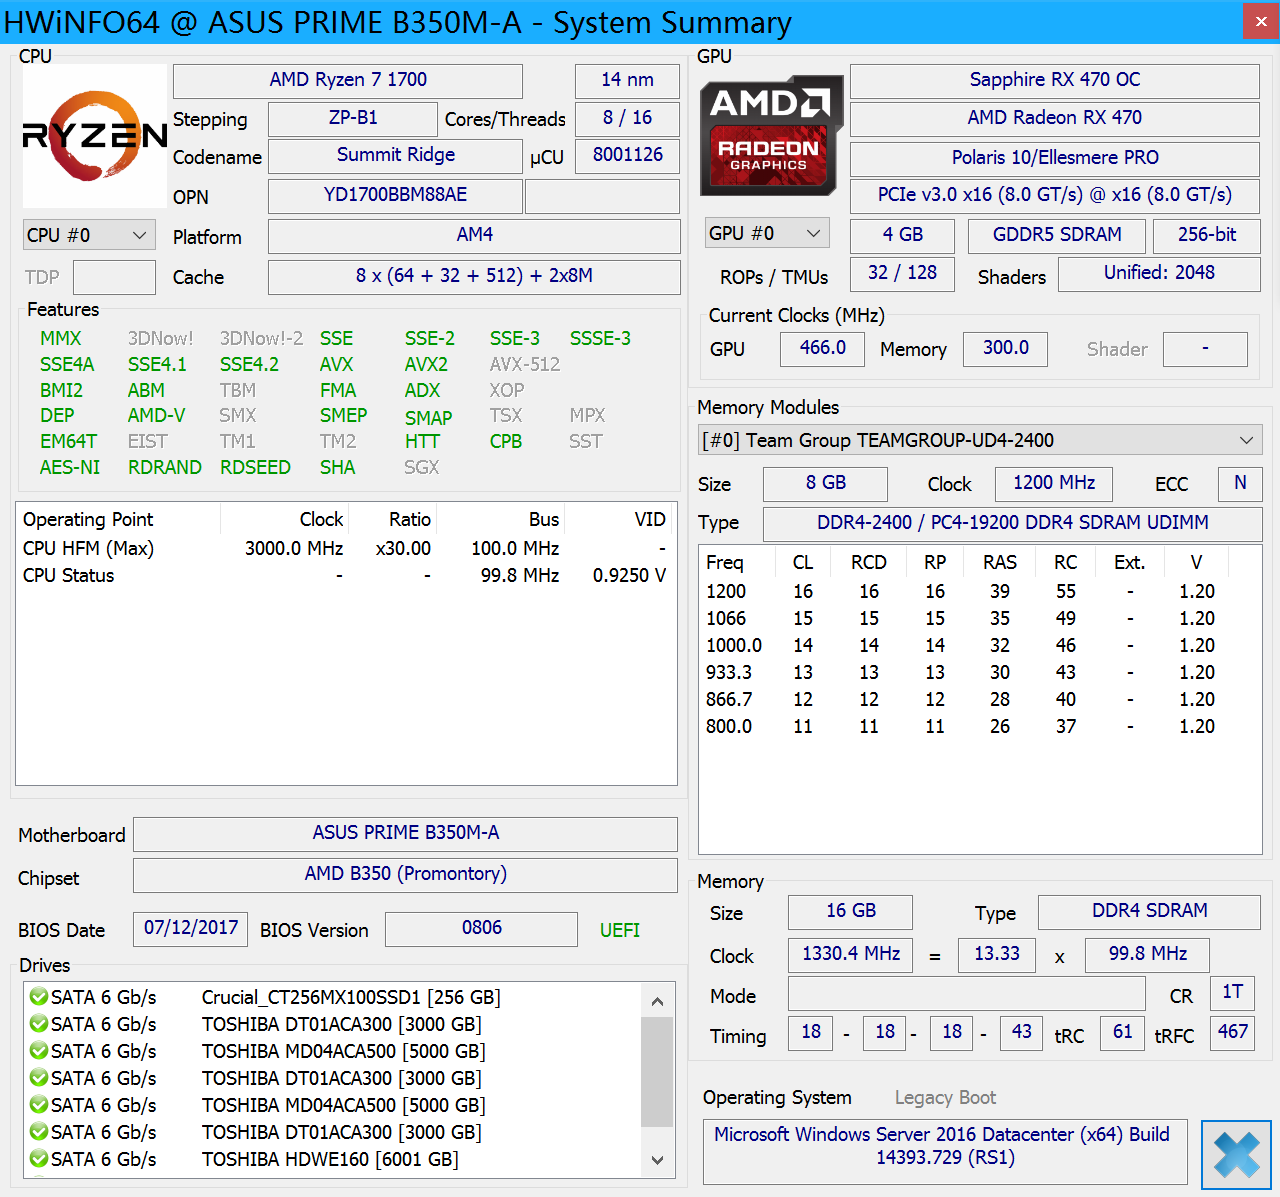1280x1197 pixels.
Task: Click the GDDR5 SDRAM field
Action: tap(1056, 235)
